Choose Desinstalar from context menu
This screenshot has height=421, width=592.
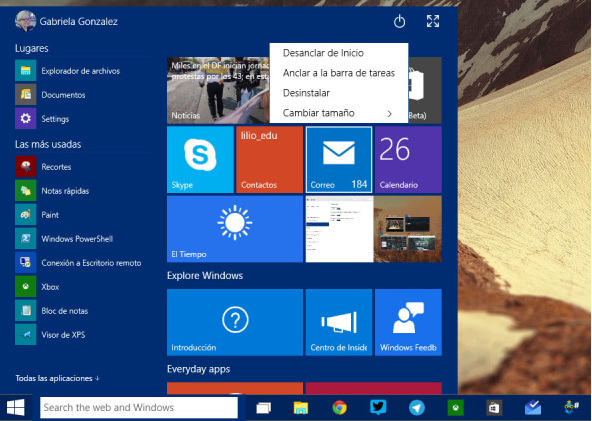[x=339, y=93]
